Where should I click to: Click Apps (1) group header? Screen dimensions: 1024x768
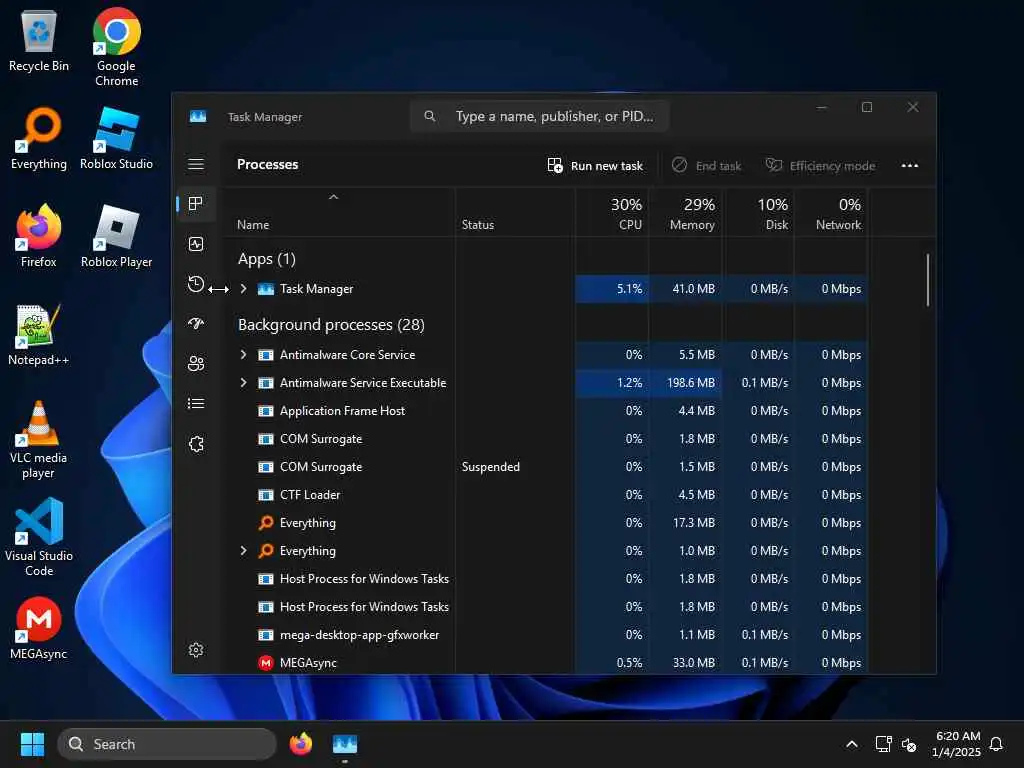tap(266, 259)
